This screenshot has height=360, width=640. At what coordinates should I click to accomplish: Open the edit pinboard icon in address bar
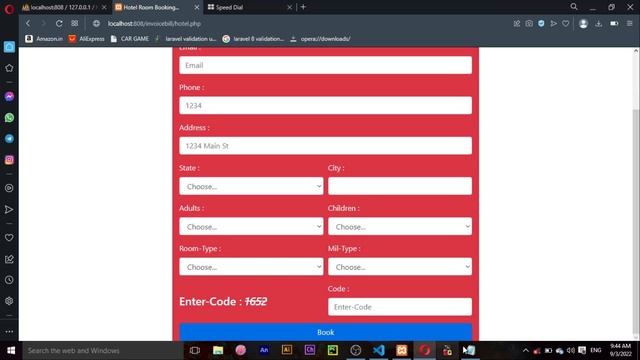point(517,24)
